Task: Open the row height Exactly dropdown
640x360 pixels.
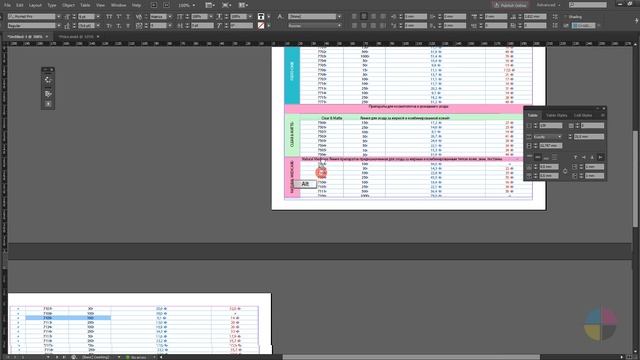Action: coord(548,137)
